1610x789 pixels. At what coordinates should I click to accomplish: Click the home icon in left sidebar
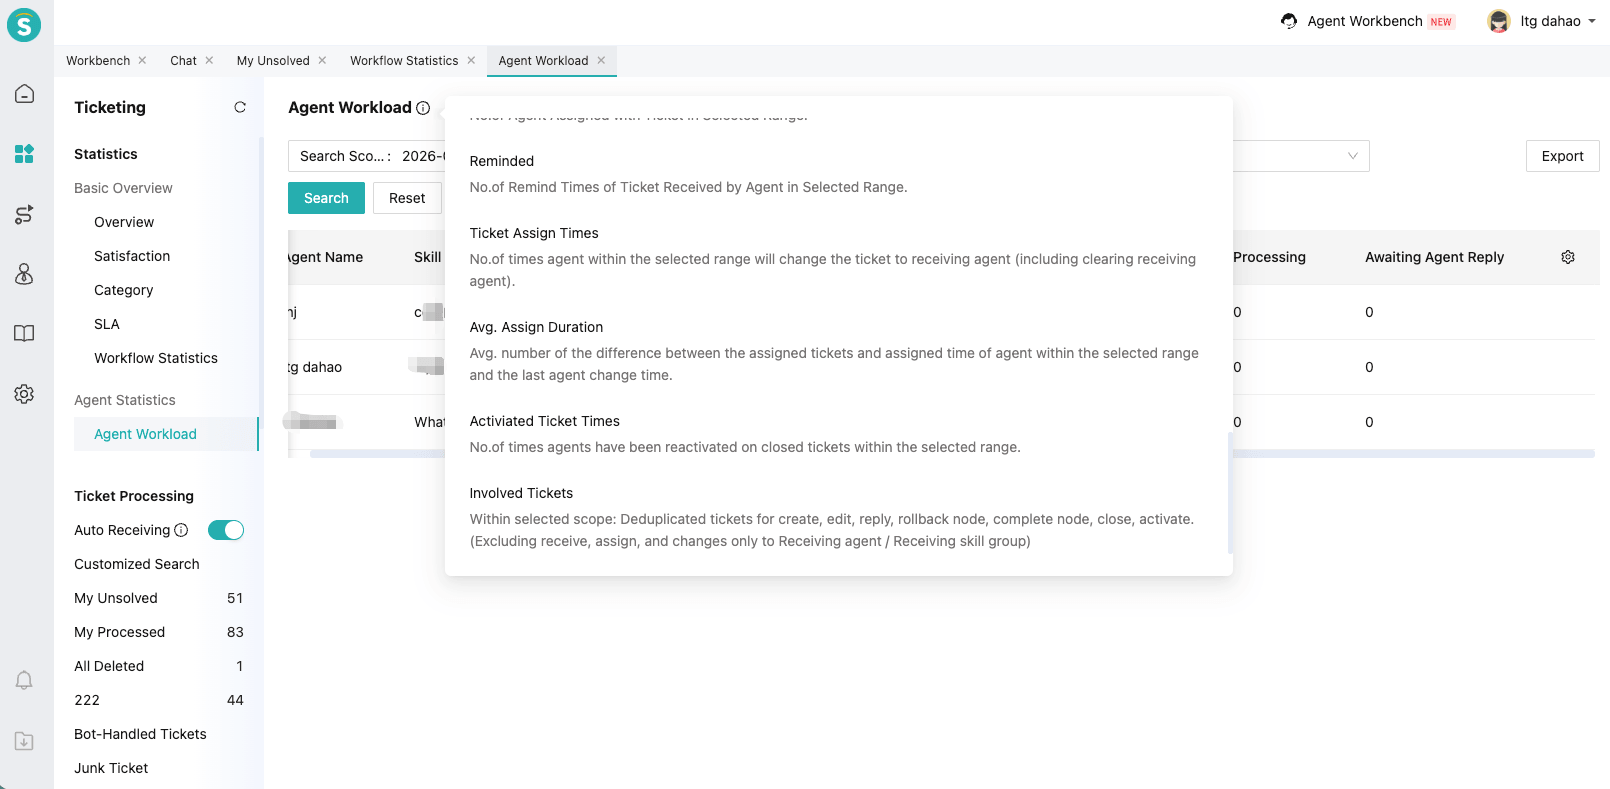point(24,94)
